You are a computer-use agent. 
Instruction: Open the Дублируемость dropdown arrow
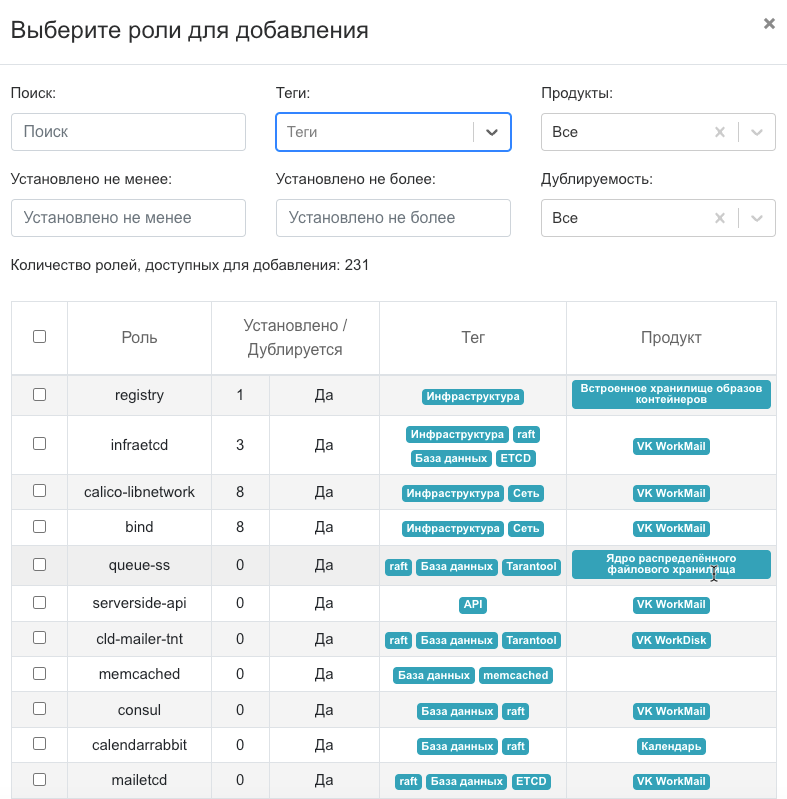(757, 218)
